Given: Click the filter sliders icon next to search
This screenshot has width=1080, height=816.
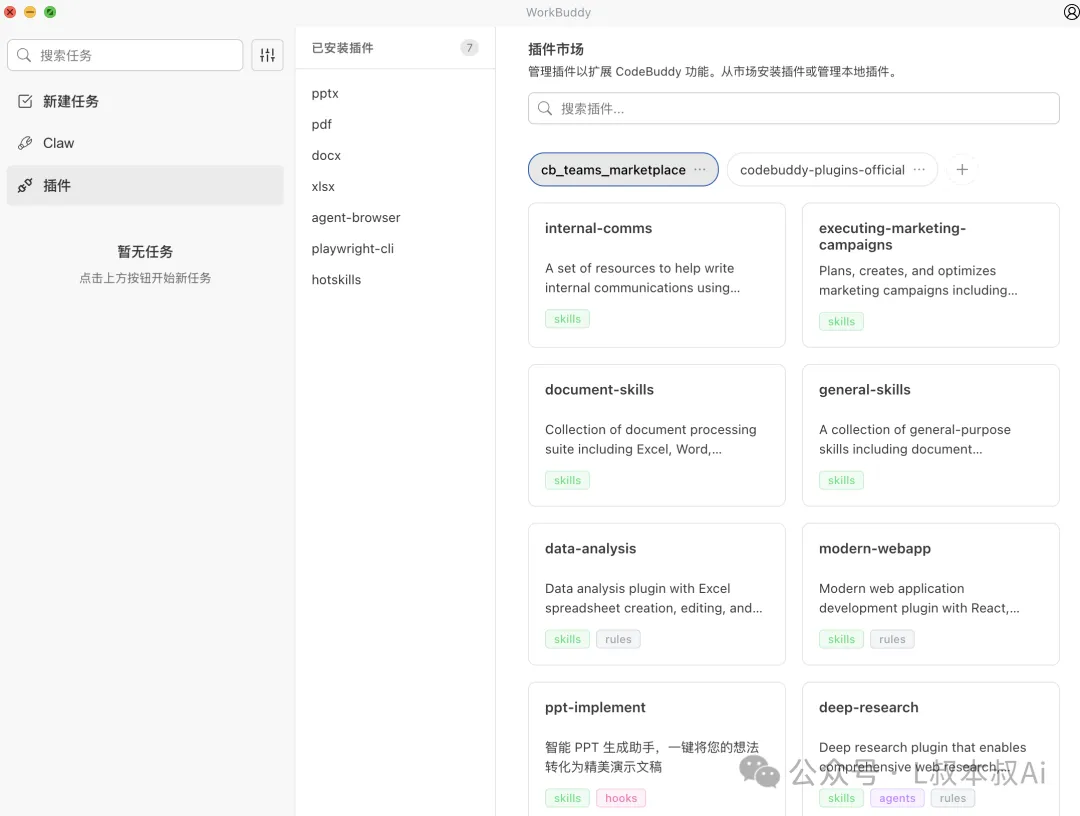Looking at the screenshot, I should pyautogui.click(x=267, y=55).
